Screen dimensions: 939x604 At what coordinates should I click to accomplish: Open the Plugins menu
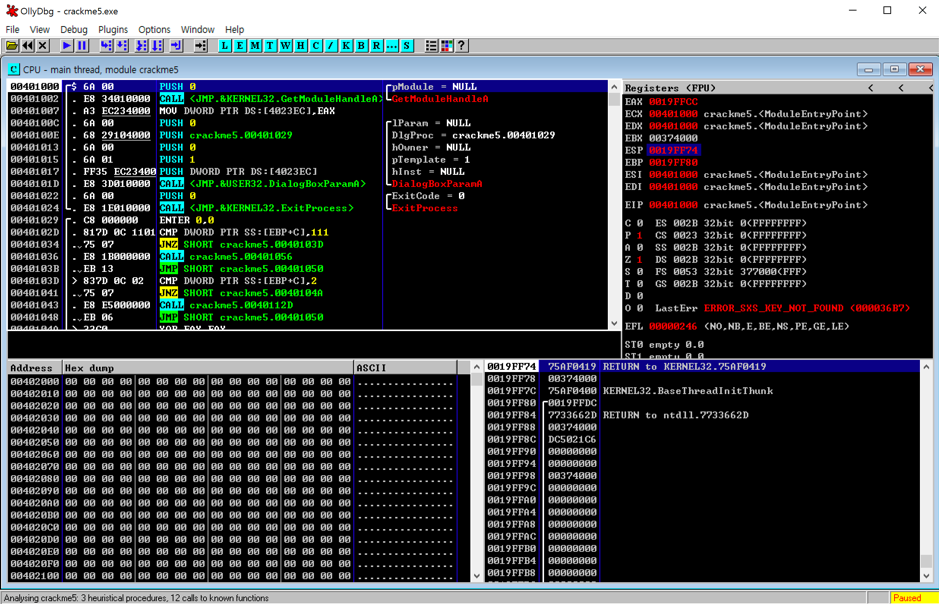coord(113,29)
